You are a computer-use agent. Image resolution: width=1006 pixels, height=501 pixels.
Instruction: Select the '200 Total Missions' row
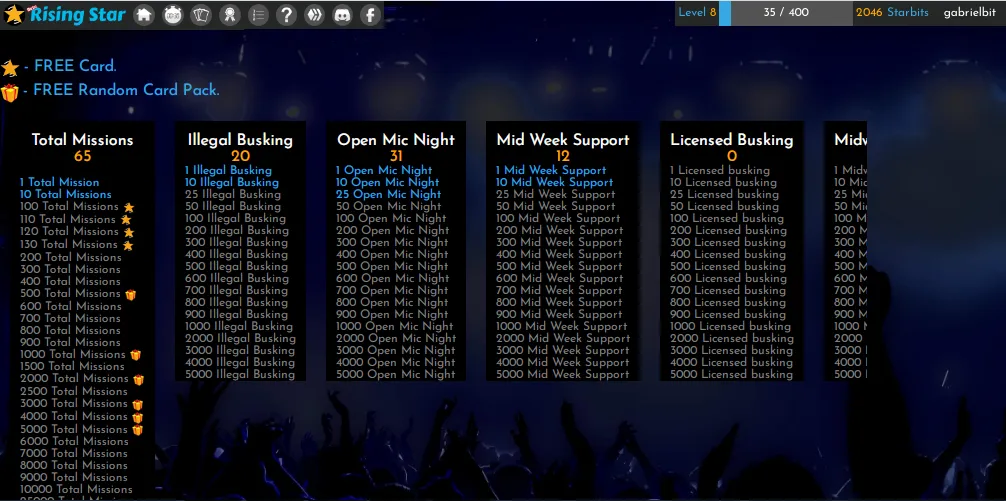[x=71, y=257]
